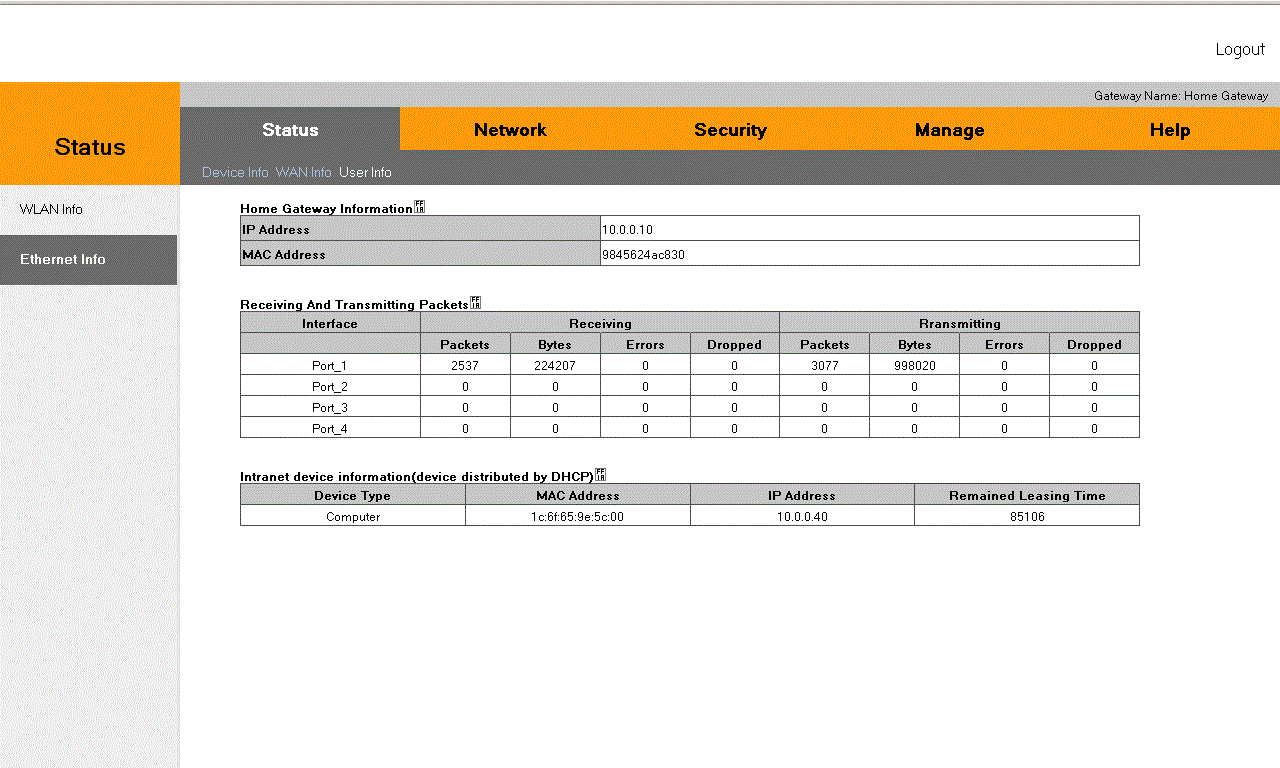Open the Device Info sub-menu link
1280x768 pixels.
[235, 172]
